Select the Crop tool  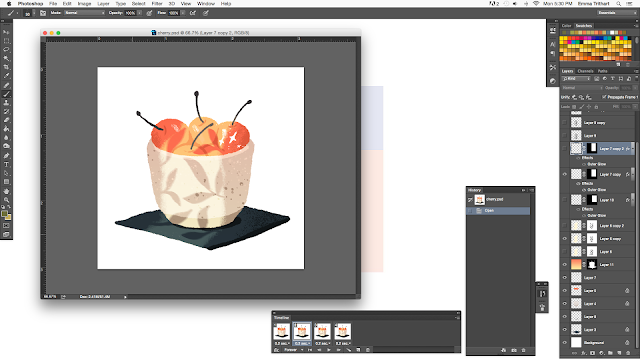[6, 67]
